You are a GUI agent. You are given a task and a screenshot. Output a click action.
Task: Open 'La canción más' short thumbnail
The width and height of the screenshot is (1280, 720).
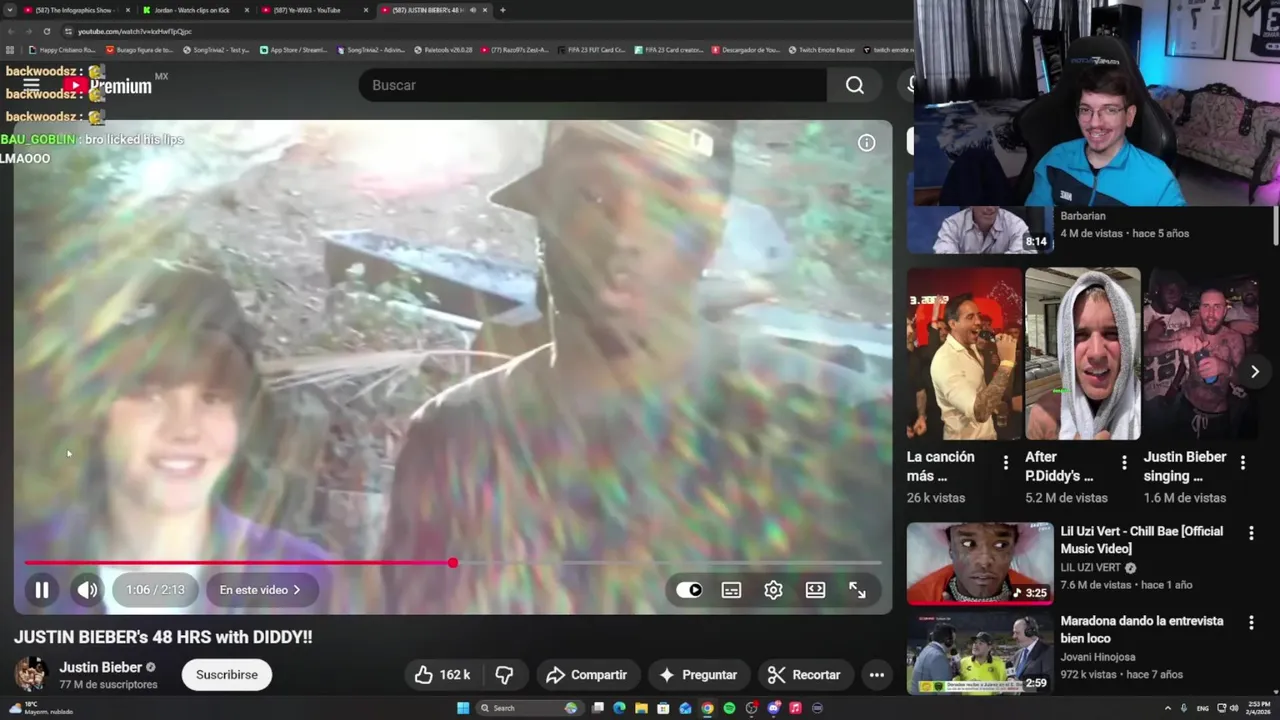(x=964, y=354)
